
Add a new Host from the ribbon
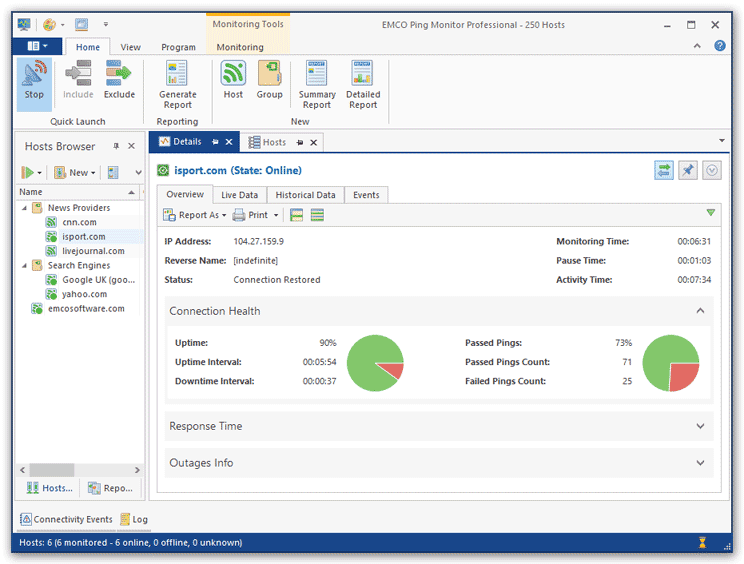[233, 80]
